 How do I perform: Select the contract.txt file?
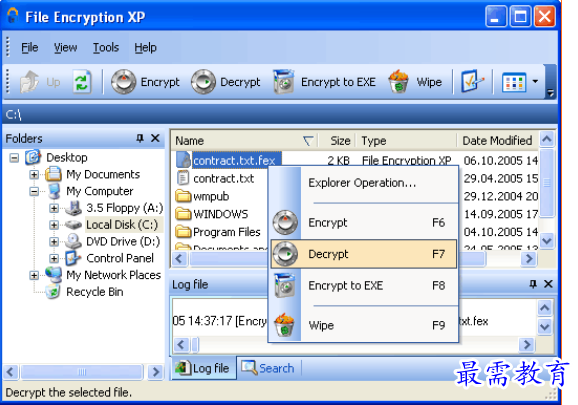[223, 179]
